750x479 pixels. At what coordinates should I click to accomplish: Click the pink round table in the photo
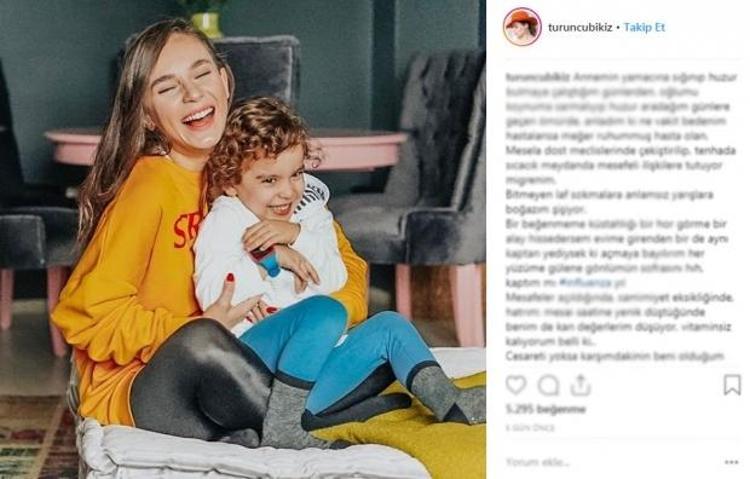pyautogui.click(x=225, y=146)
